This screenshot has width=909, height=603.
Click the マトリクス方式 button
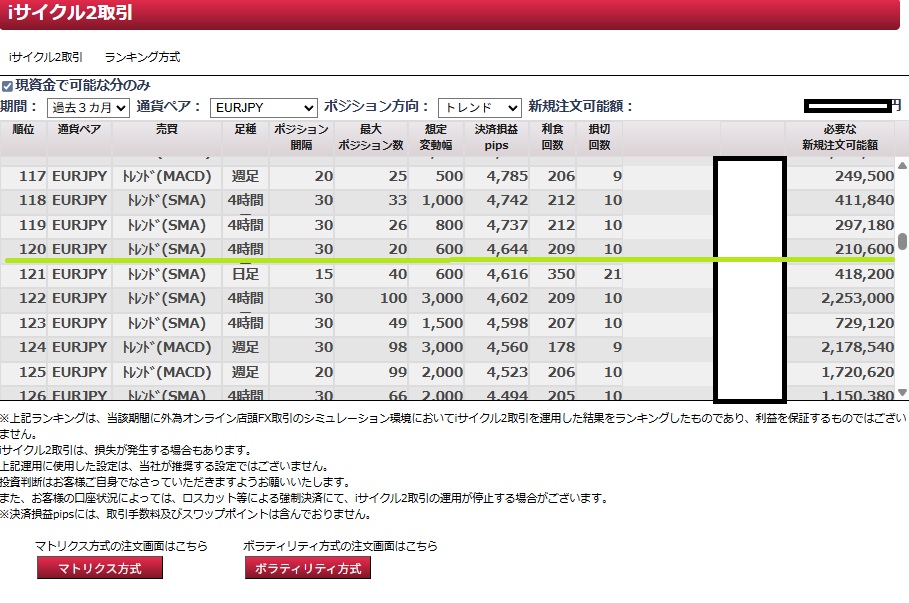coord(99,568)
